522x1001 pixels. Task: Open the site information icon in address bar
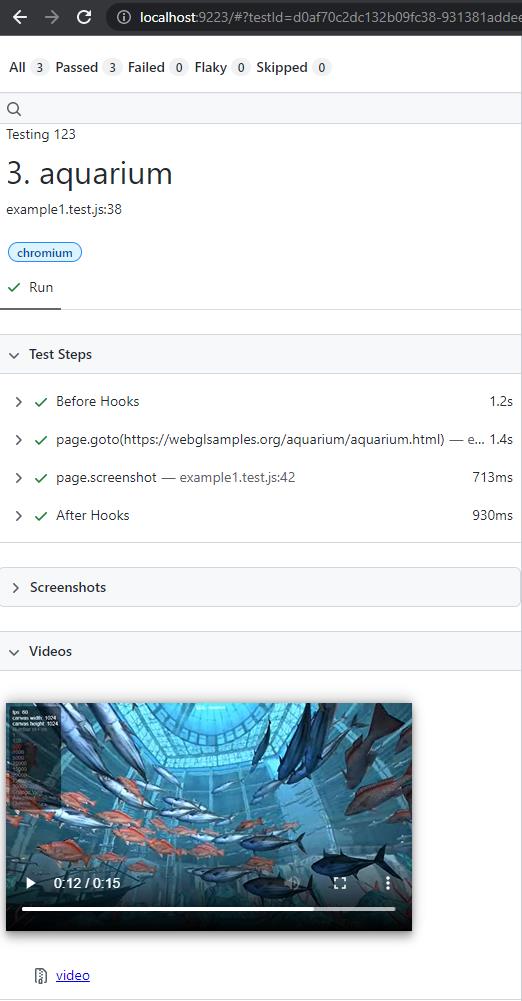click(x=124, y=17)
